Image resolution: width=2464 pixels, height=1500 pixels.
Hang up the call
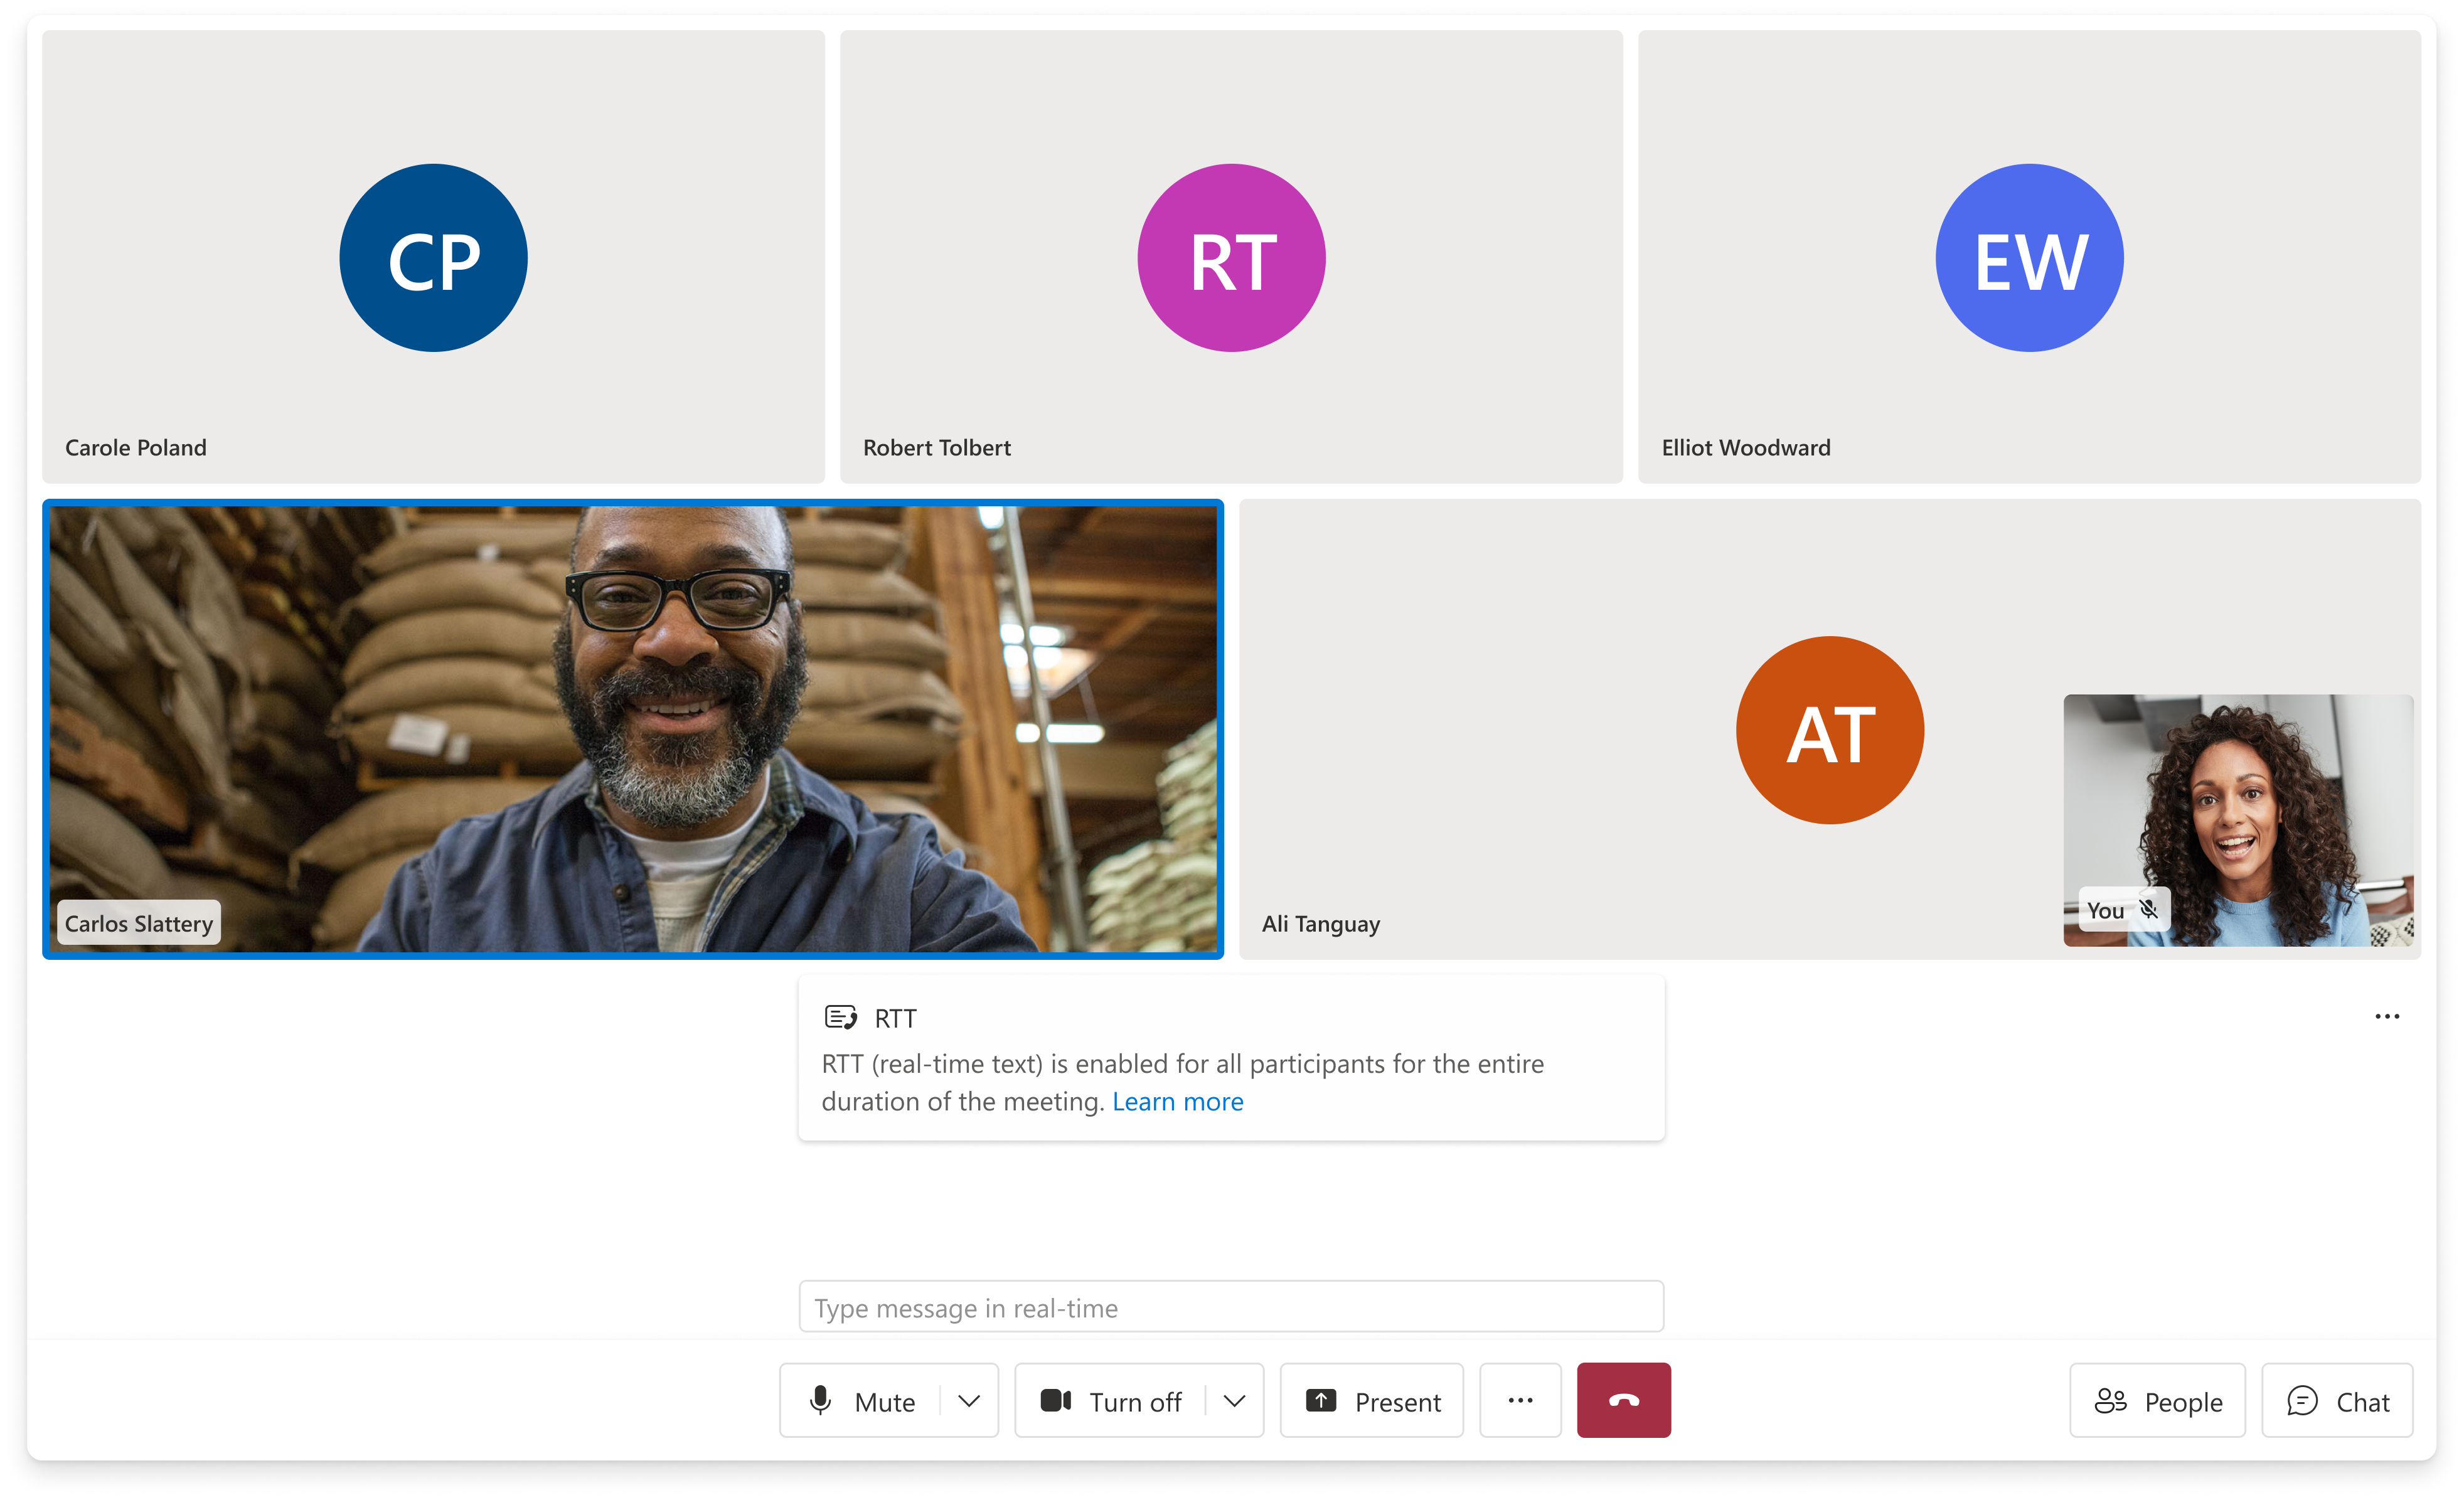[1622, 1401]
